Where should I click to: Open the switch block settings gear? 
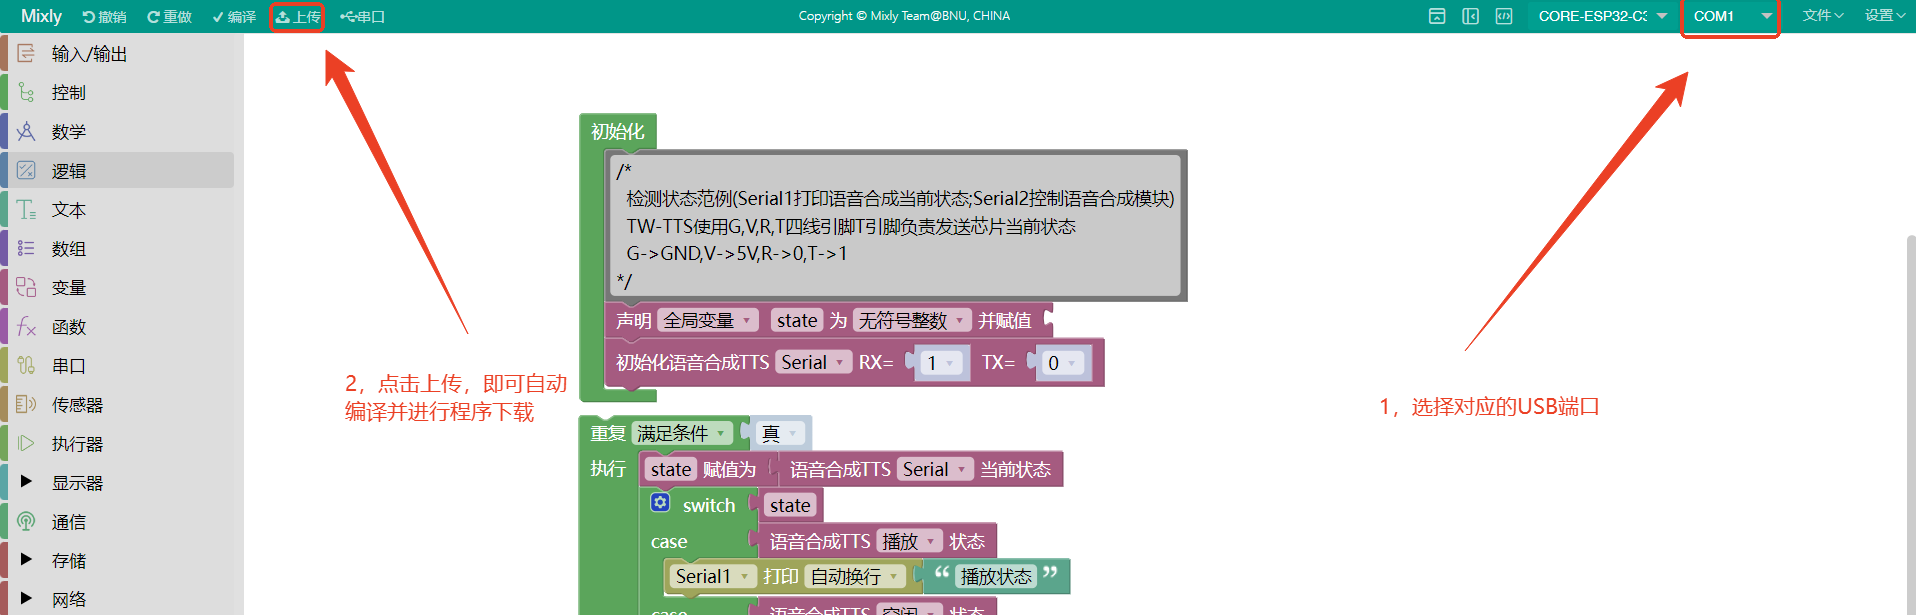[x=660, y=502]
